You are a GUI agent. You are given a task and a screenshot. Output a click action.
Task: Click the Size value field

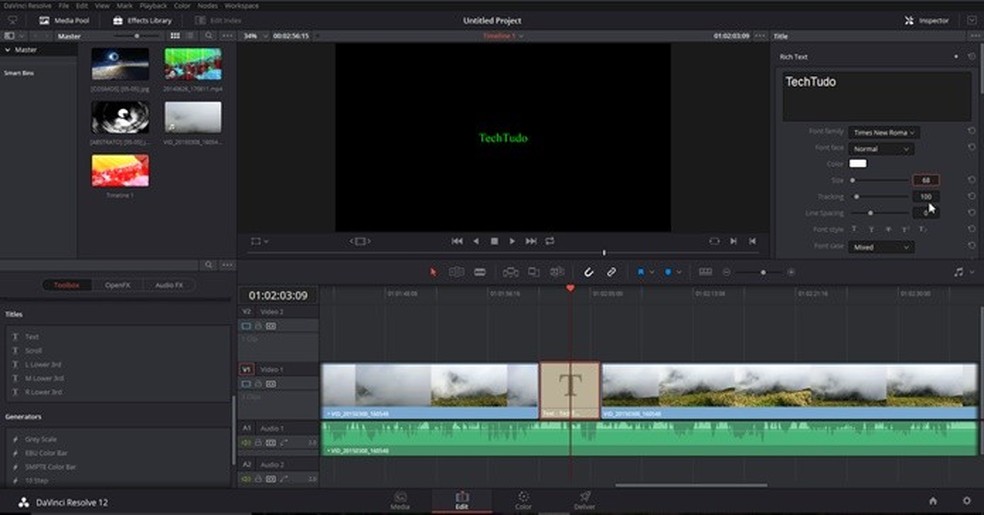(x=926, y=180)
